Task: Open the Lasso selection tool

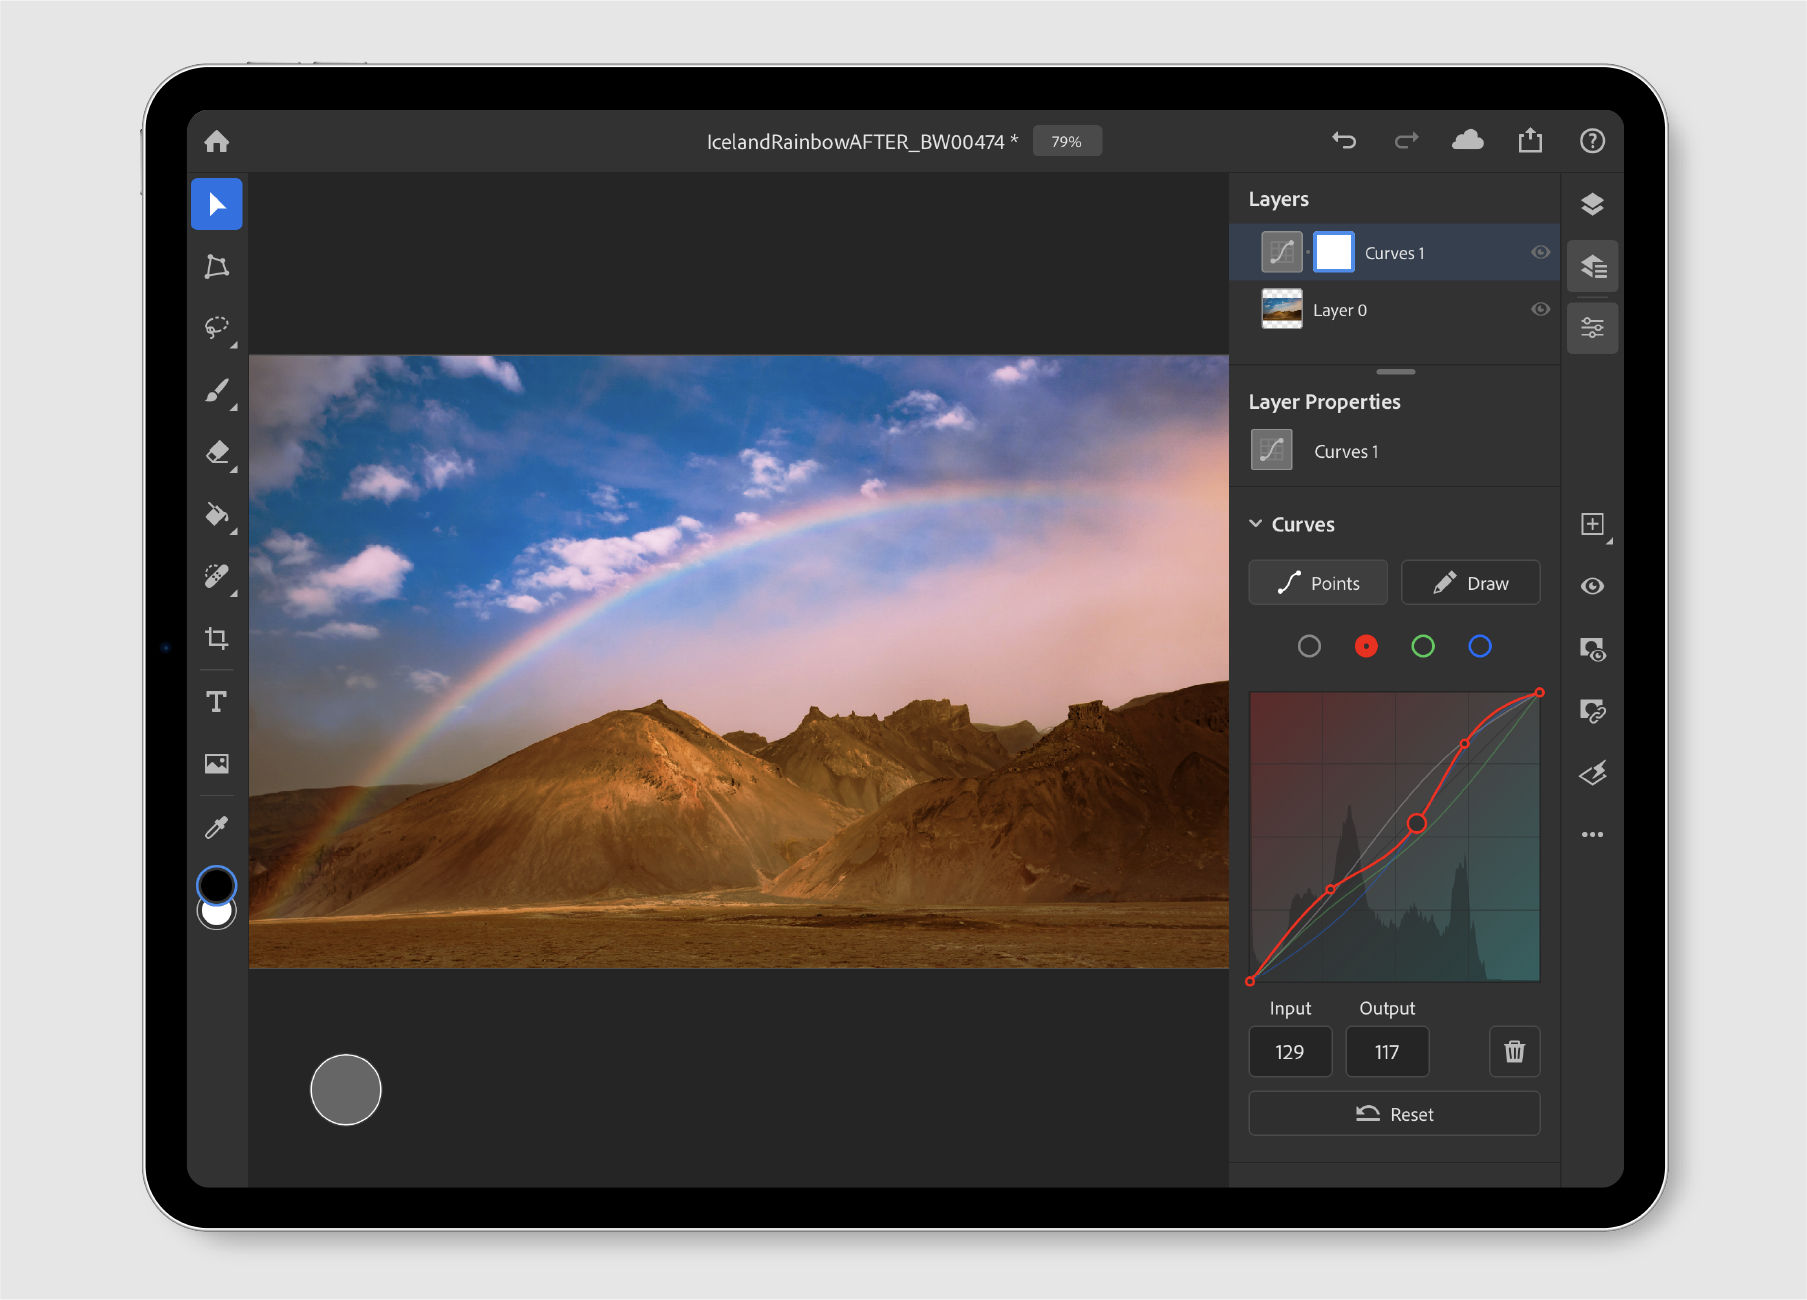Action: click(216, 328)
